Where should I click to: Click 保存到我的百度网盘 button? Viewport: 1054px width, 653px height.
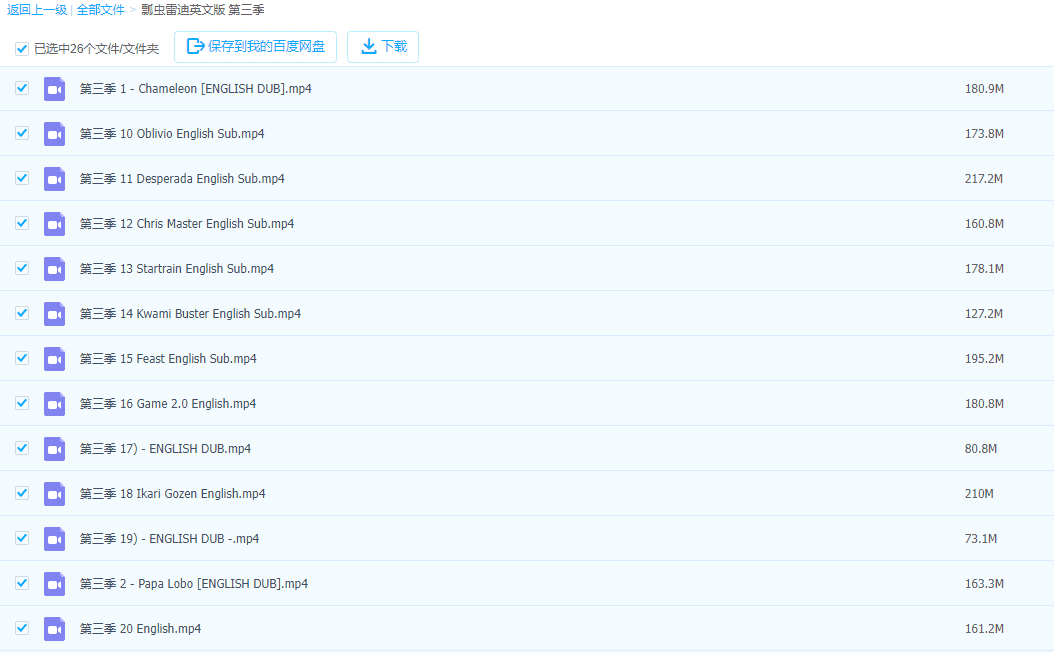coord(255,47)
